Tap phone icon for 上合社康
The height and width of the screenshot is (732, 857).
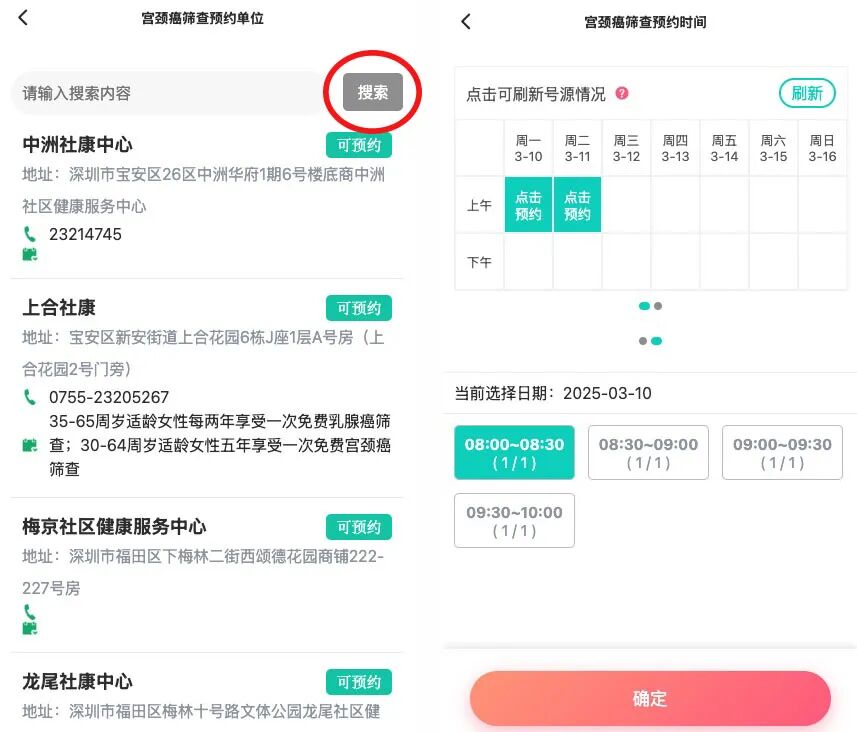[x=30, y=397]
